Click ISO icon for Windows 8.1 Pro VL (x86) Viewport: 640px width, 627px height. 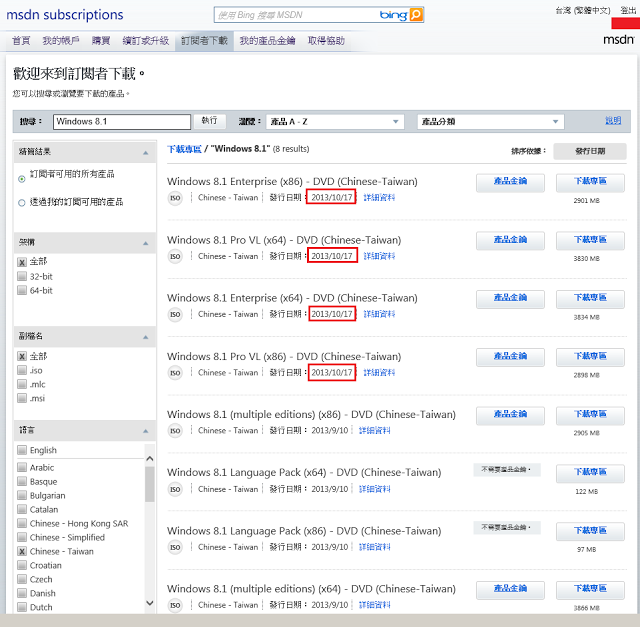[175, 373]
